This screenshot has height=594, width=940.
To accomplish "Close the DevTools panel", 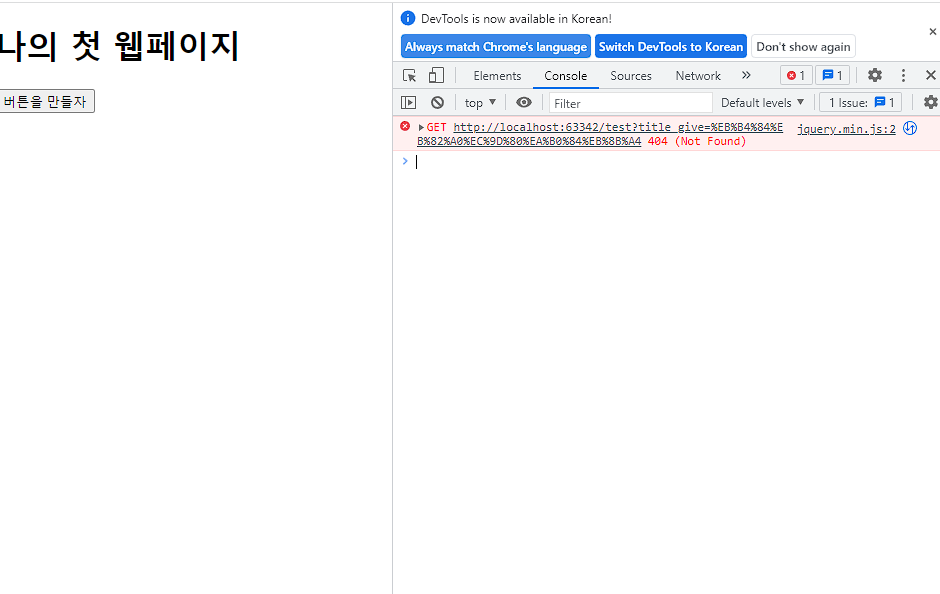I will (x=930, y=75).
